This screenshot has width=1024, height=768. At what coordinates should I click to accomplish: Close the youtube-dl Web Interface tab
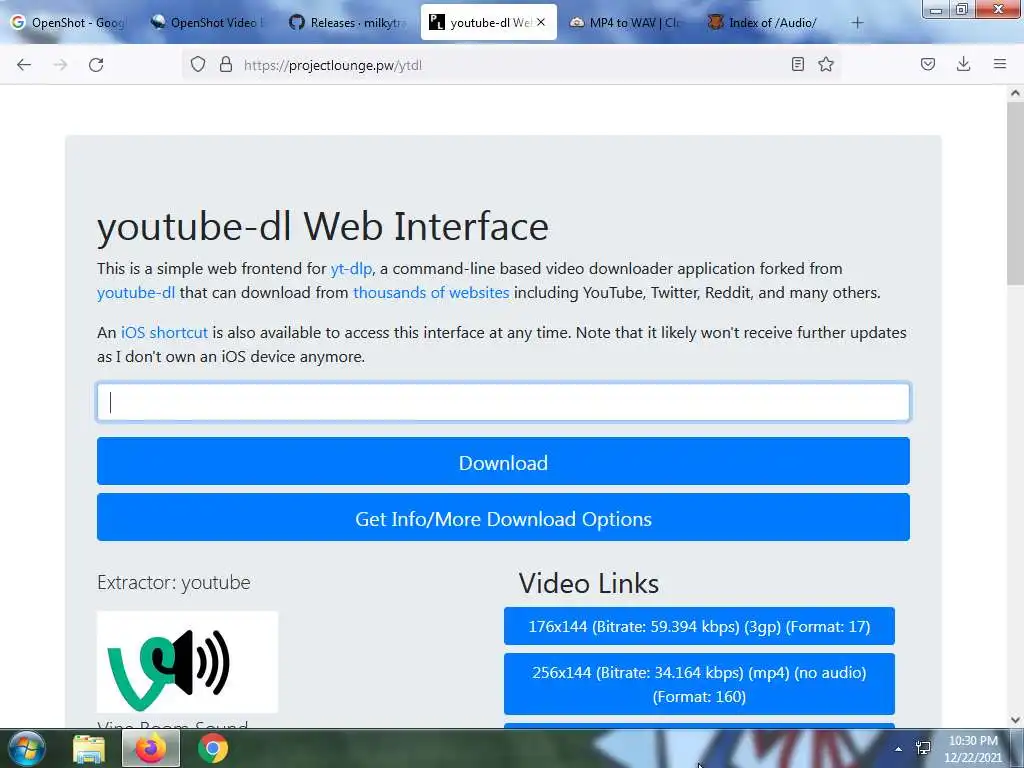pyautogui.click(x=541, y=22)
